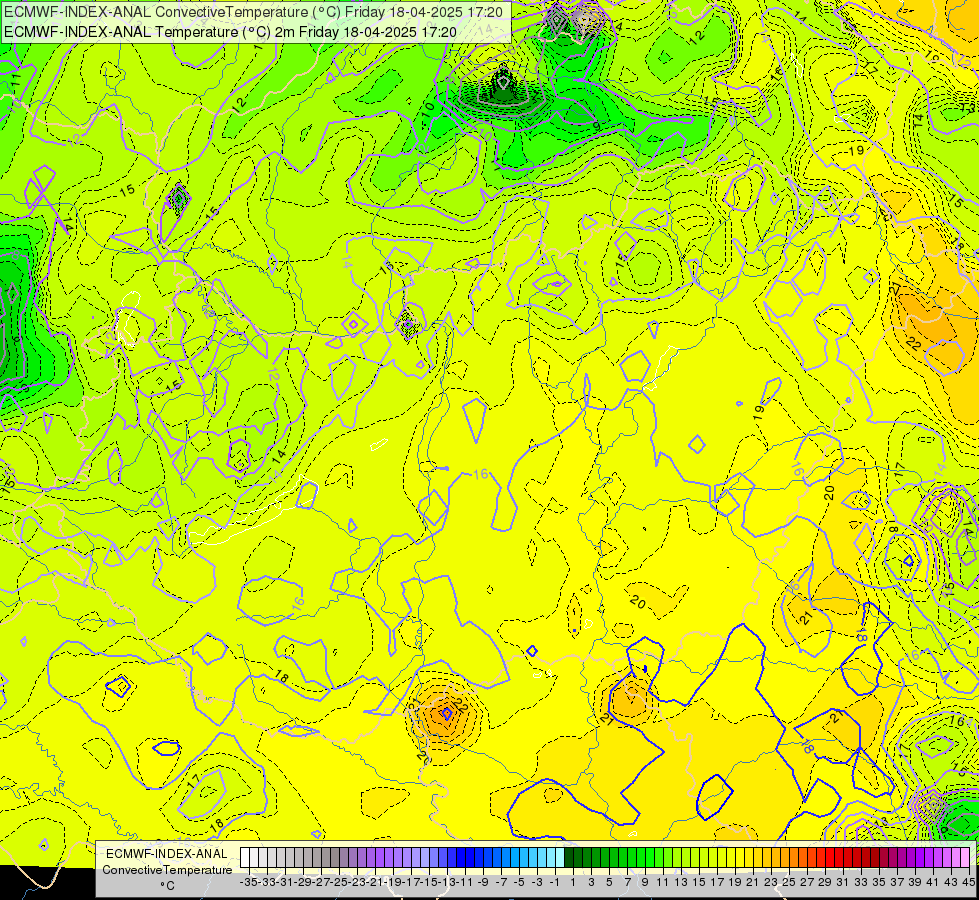Click contour label 22 inside bottom orange hotspot
Viewport: 979px width, 900px height.
tap(461, 705)
